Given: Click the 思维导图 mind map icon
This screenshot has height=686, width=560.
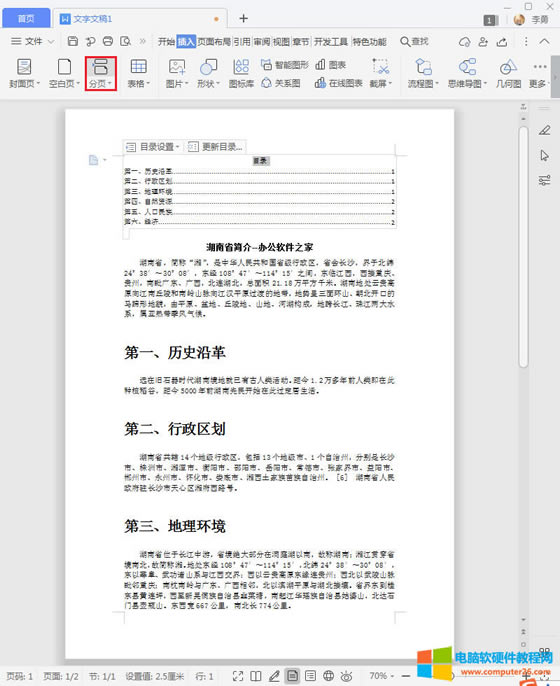Looking at the screenshot, I should [x=467, y=73].
